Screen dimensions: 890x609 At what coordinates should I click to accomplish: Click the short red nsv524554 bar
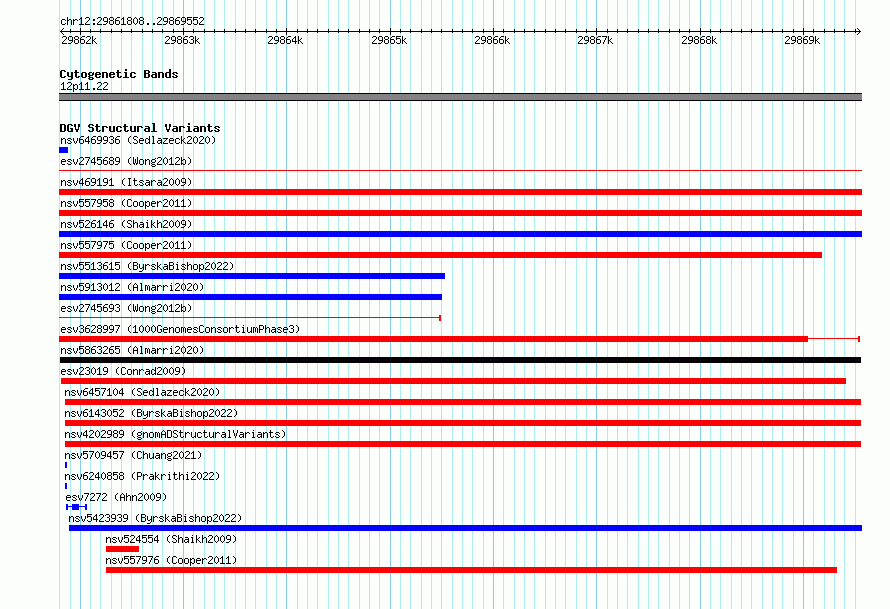coord(123,549)
